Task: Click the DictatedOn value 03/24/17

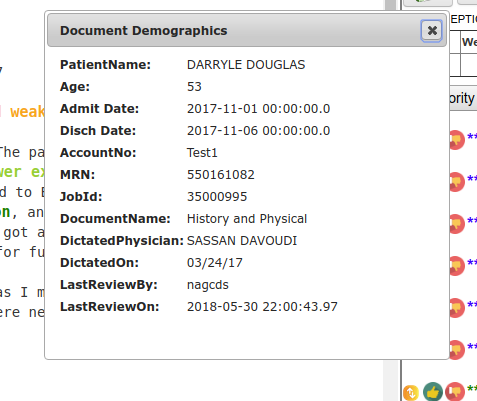Action: [215, 263]
